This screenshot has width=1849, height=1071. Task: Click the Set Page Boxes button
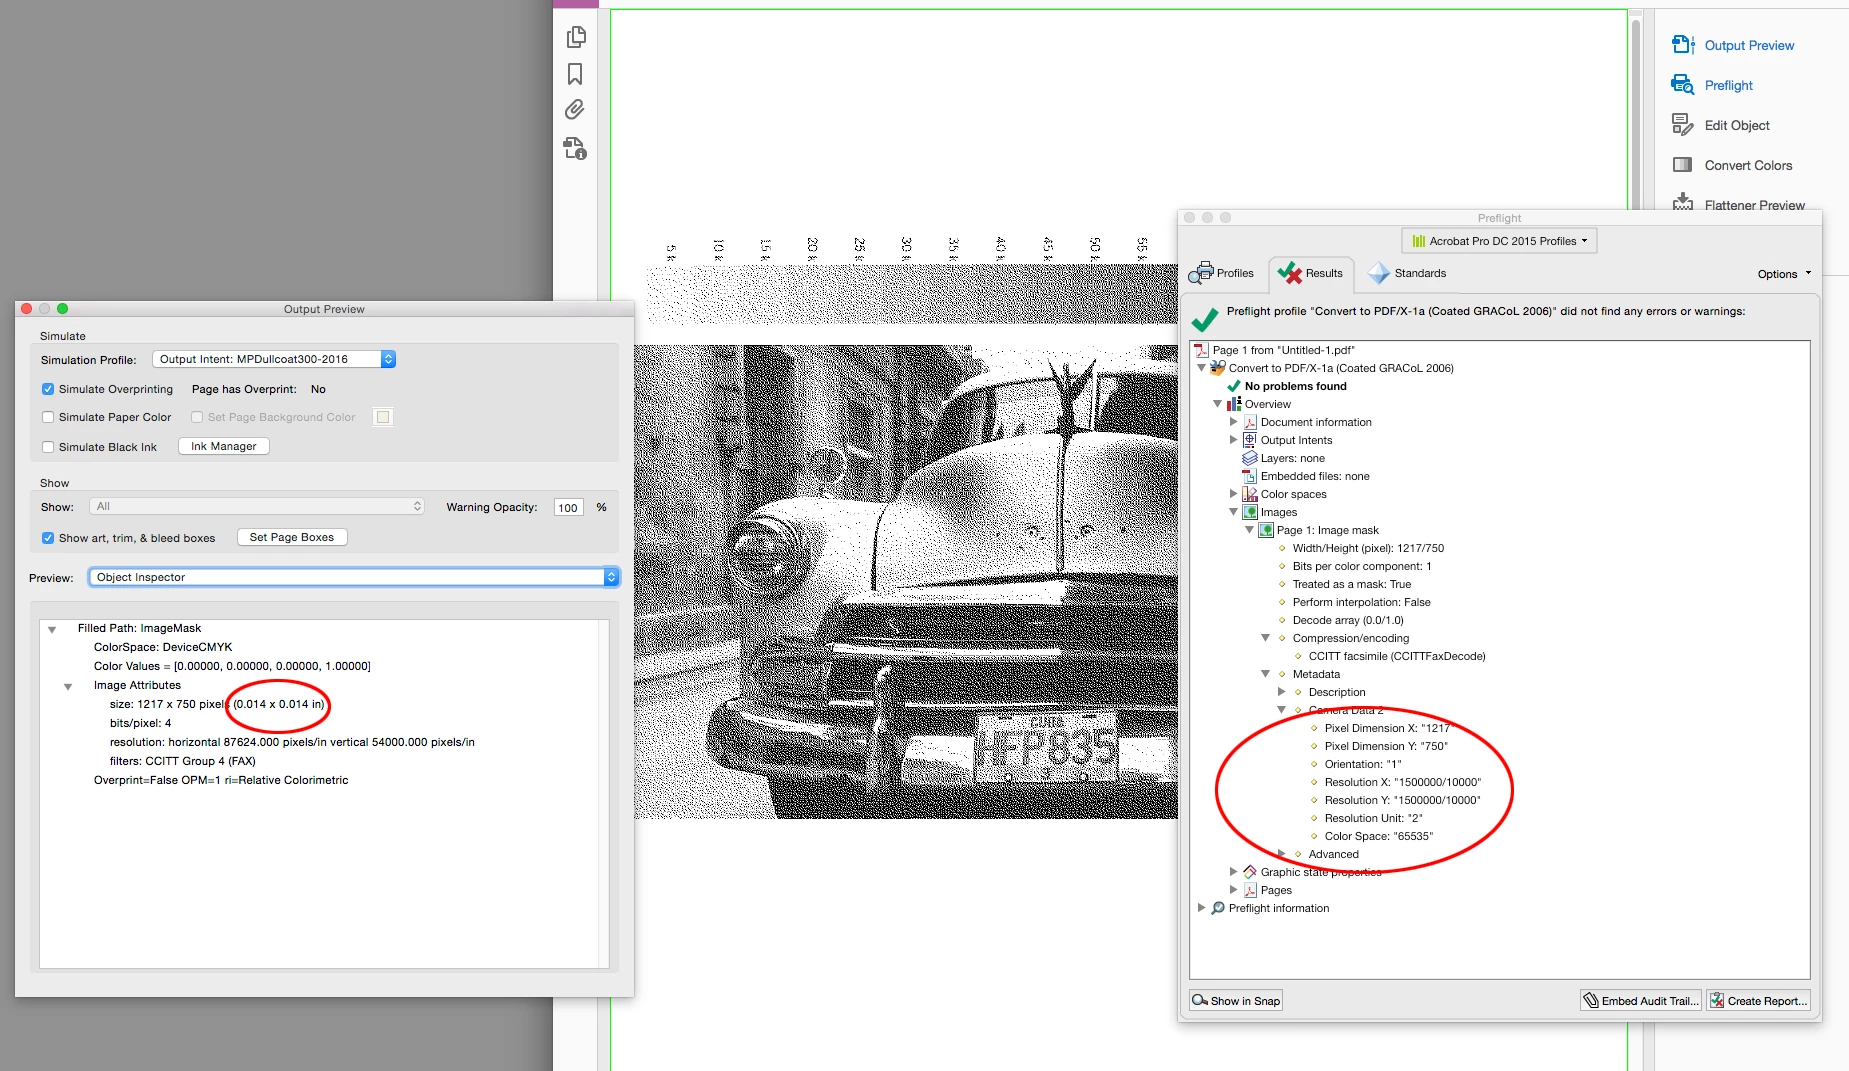292,537
